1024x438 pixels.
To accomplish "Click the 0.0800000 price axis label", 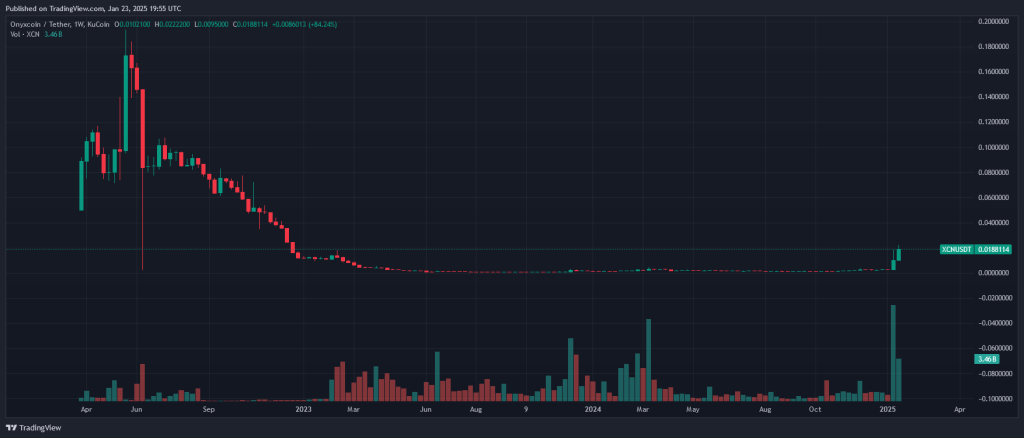I will (x=993, y=172).
